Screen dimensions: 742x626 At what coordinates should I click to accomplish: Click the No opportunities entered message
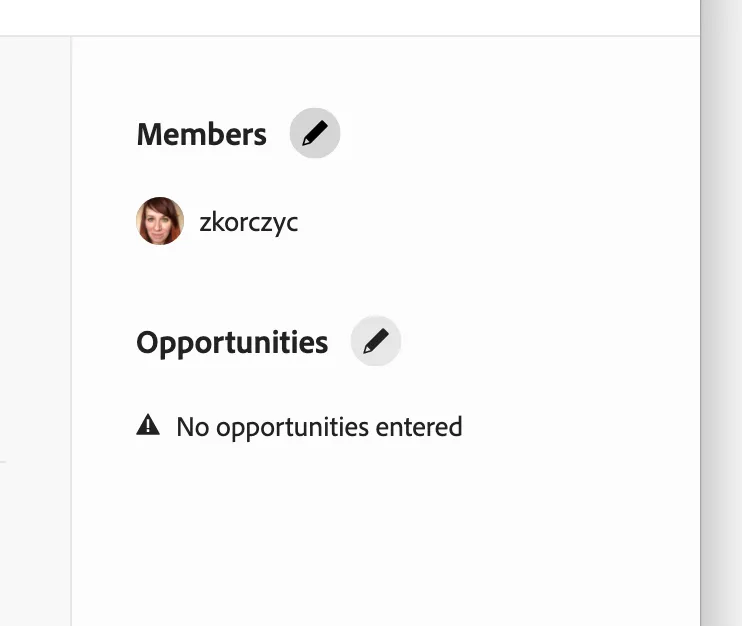pos(319,427)
